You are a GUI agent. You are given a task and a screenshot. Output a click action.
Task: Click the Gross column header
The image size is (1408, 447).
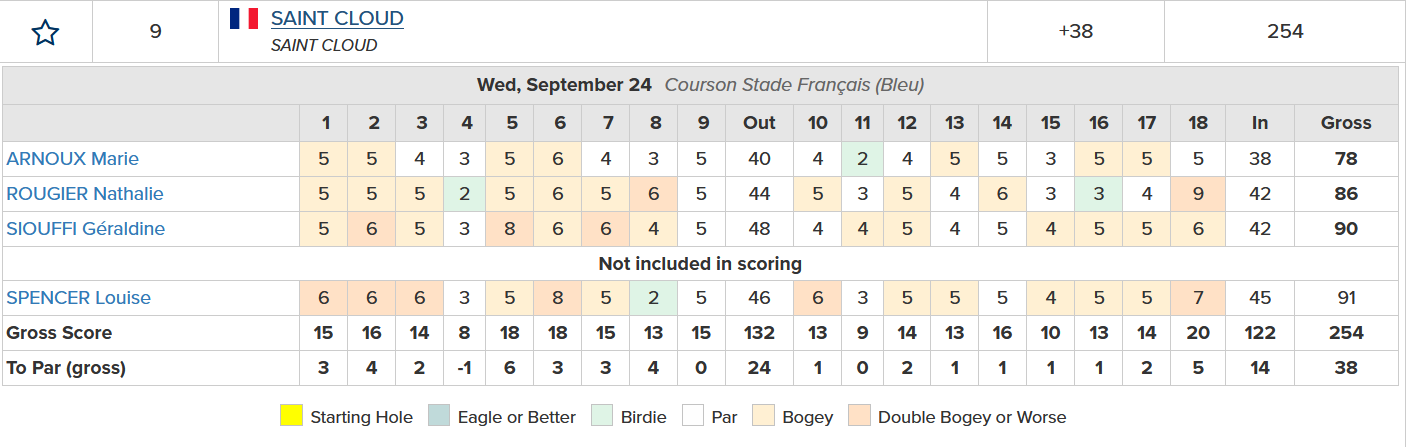(x=1345, y=123)
